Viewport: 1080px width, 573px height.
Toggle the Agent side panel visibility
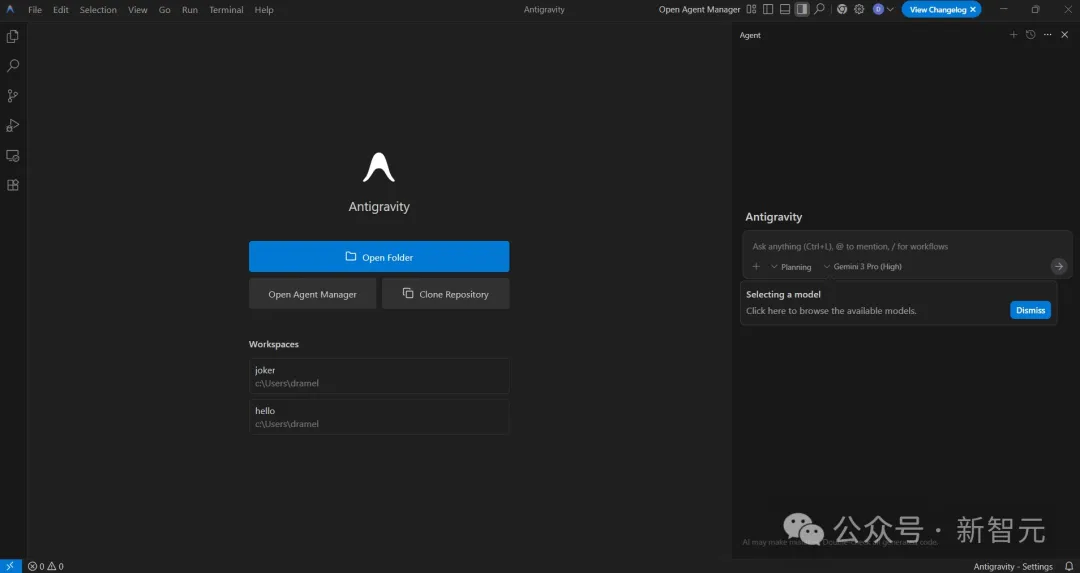pos(802,10)
